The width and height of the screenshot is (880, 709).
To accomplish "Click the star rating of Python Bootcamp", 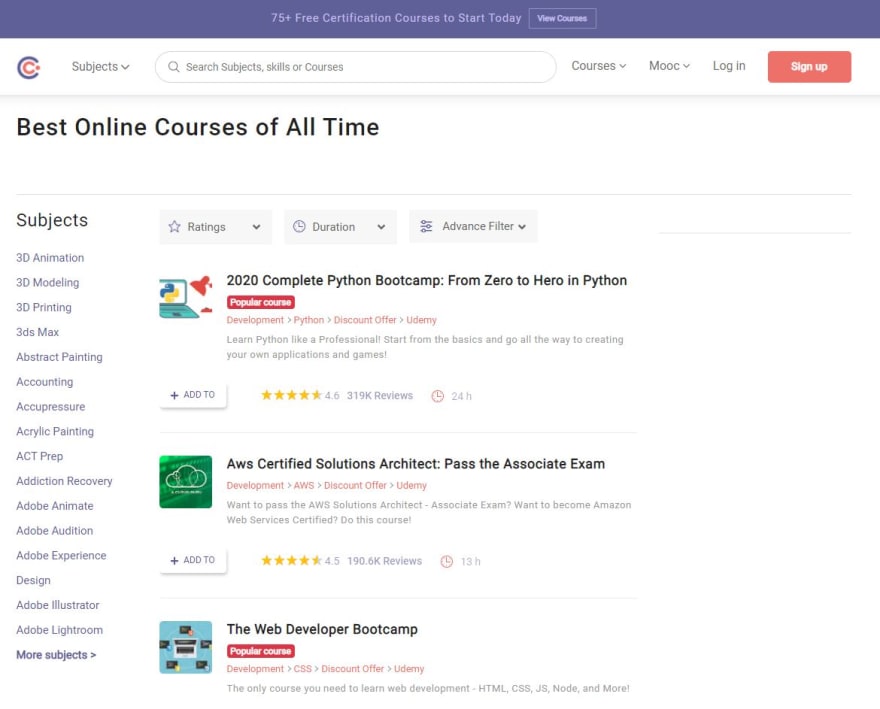I will 291,395.
